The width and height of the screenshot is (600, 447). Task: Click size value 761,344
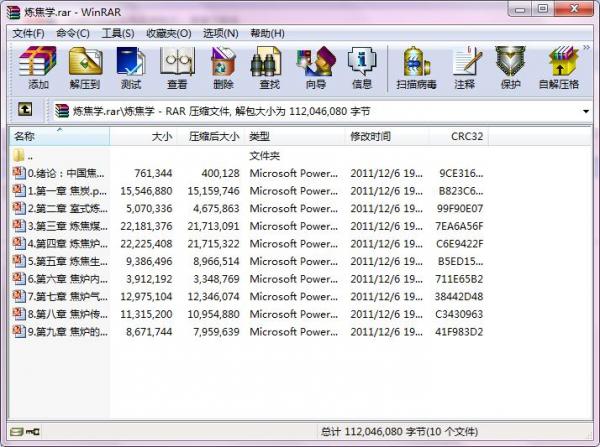point(153,173)
